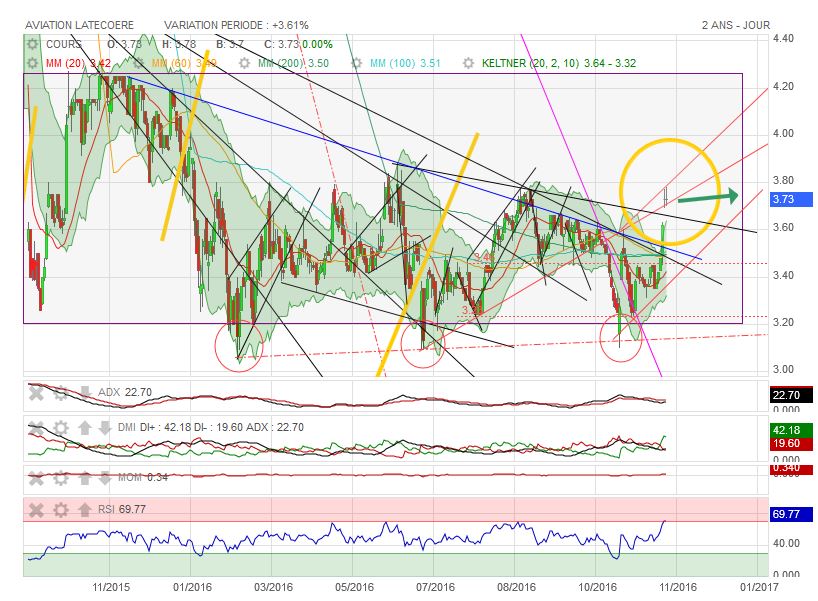Click the 4.40 price axis label
818x601 pixels.
pos(784,39)
